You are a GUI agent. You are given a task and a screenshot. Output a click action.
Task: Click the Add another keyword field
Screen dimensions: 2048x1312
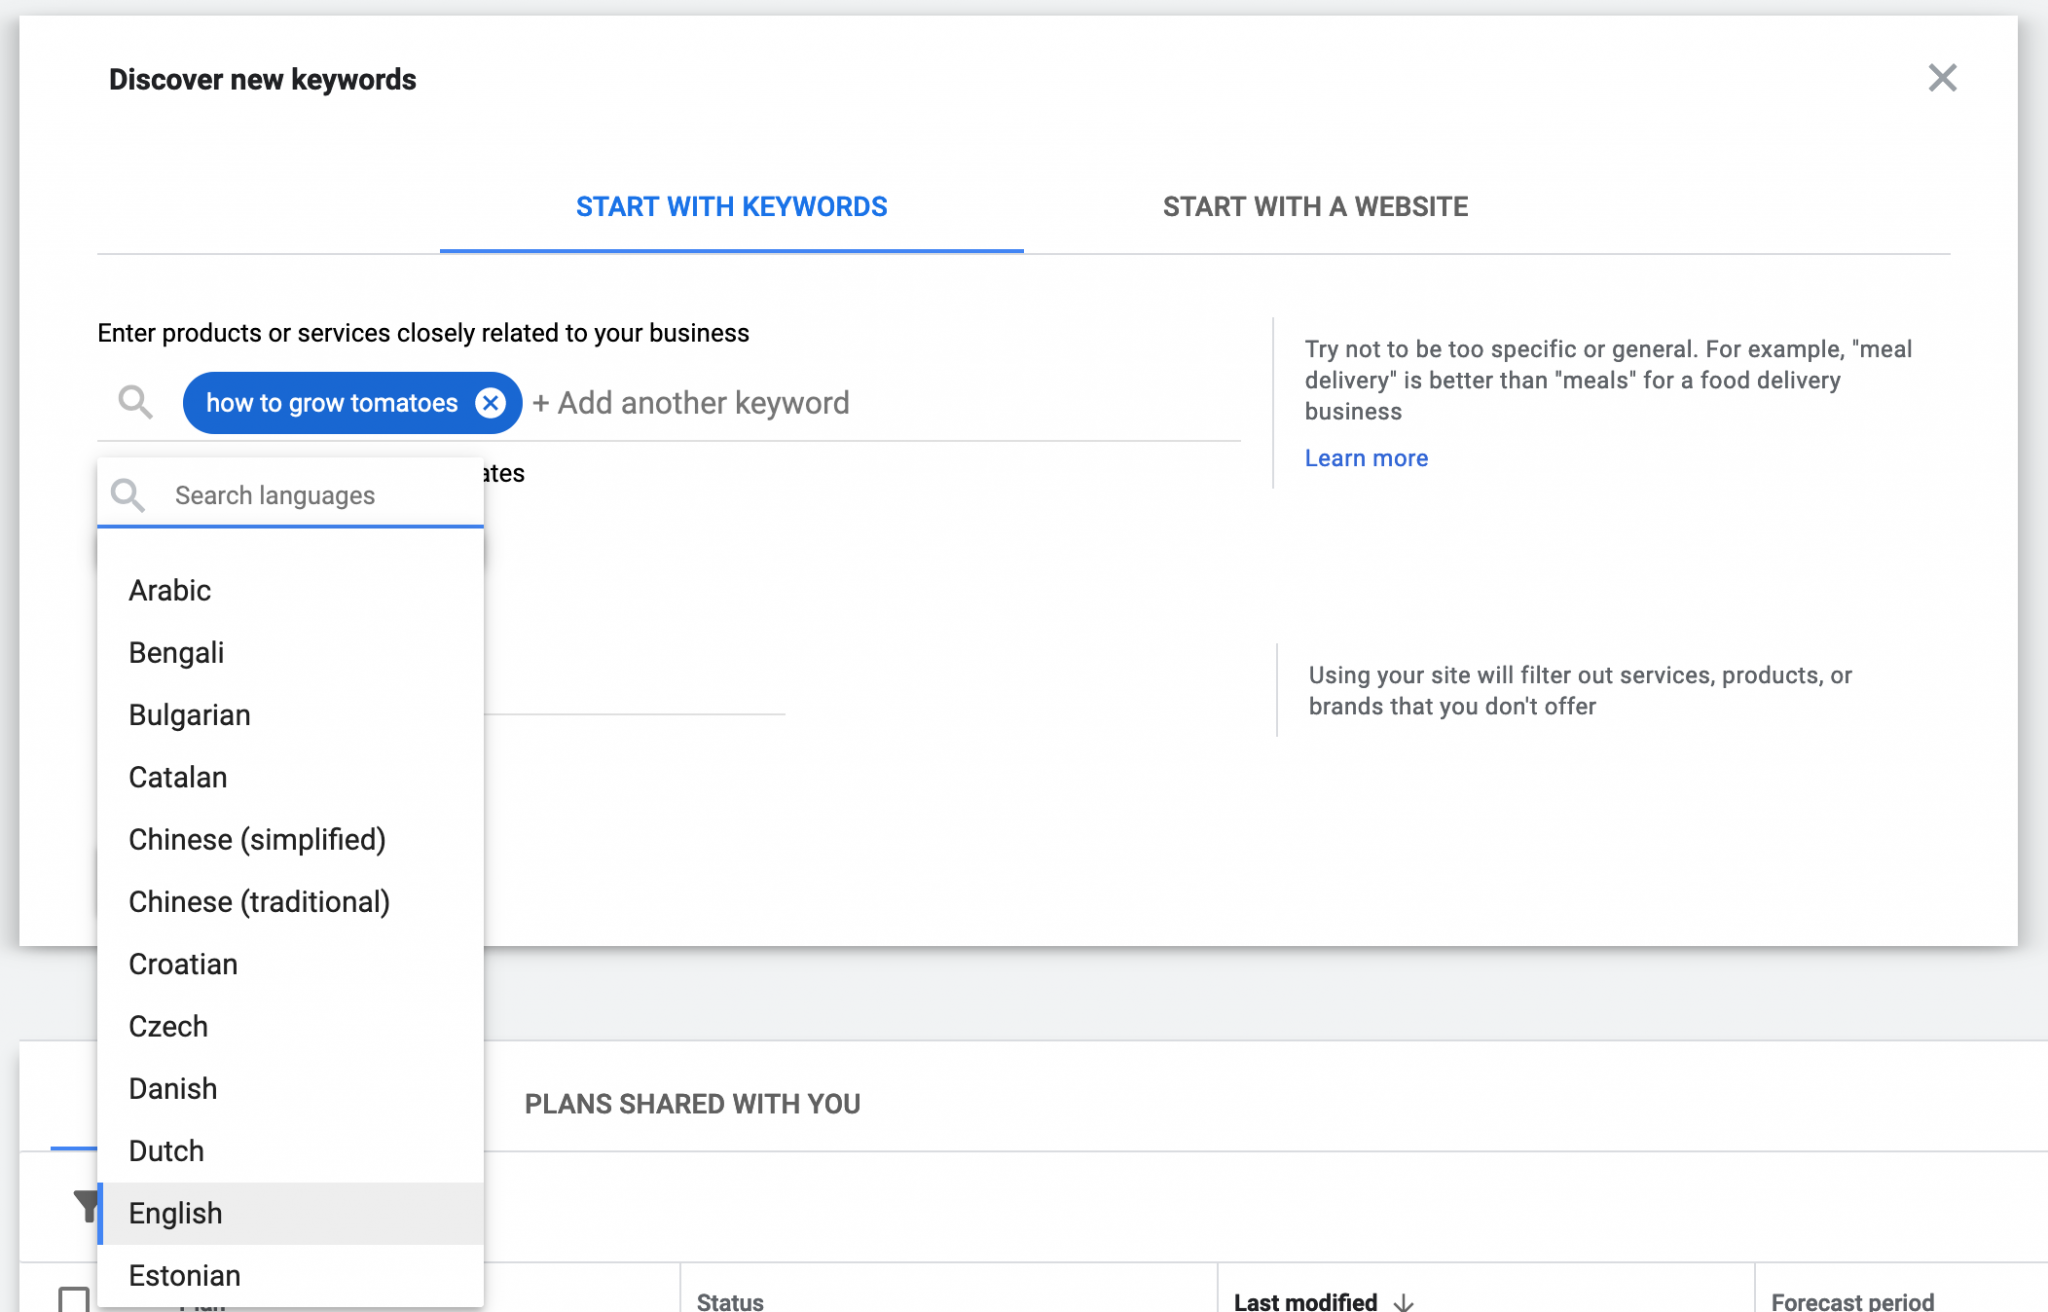(x=692, y=403)
